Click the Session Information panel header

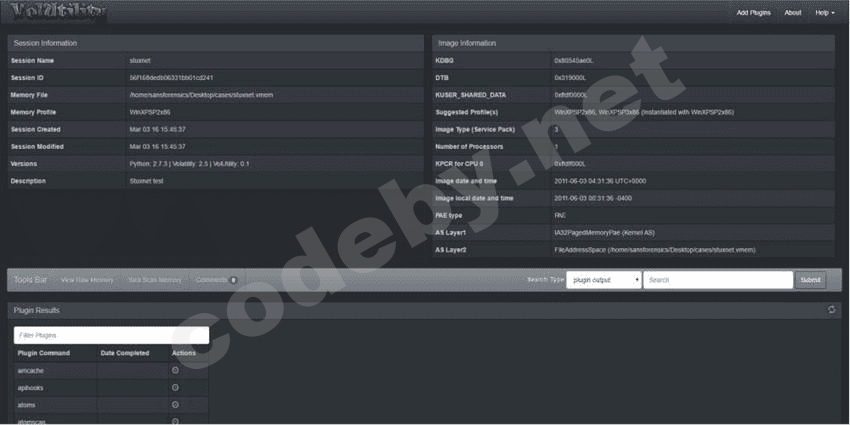pos(216,43)
